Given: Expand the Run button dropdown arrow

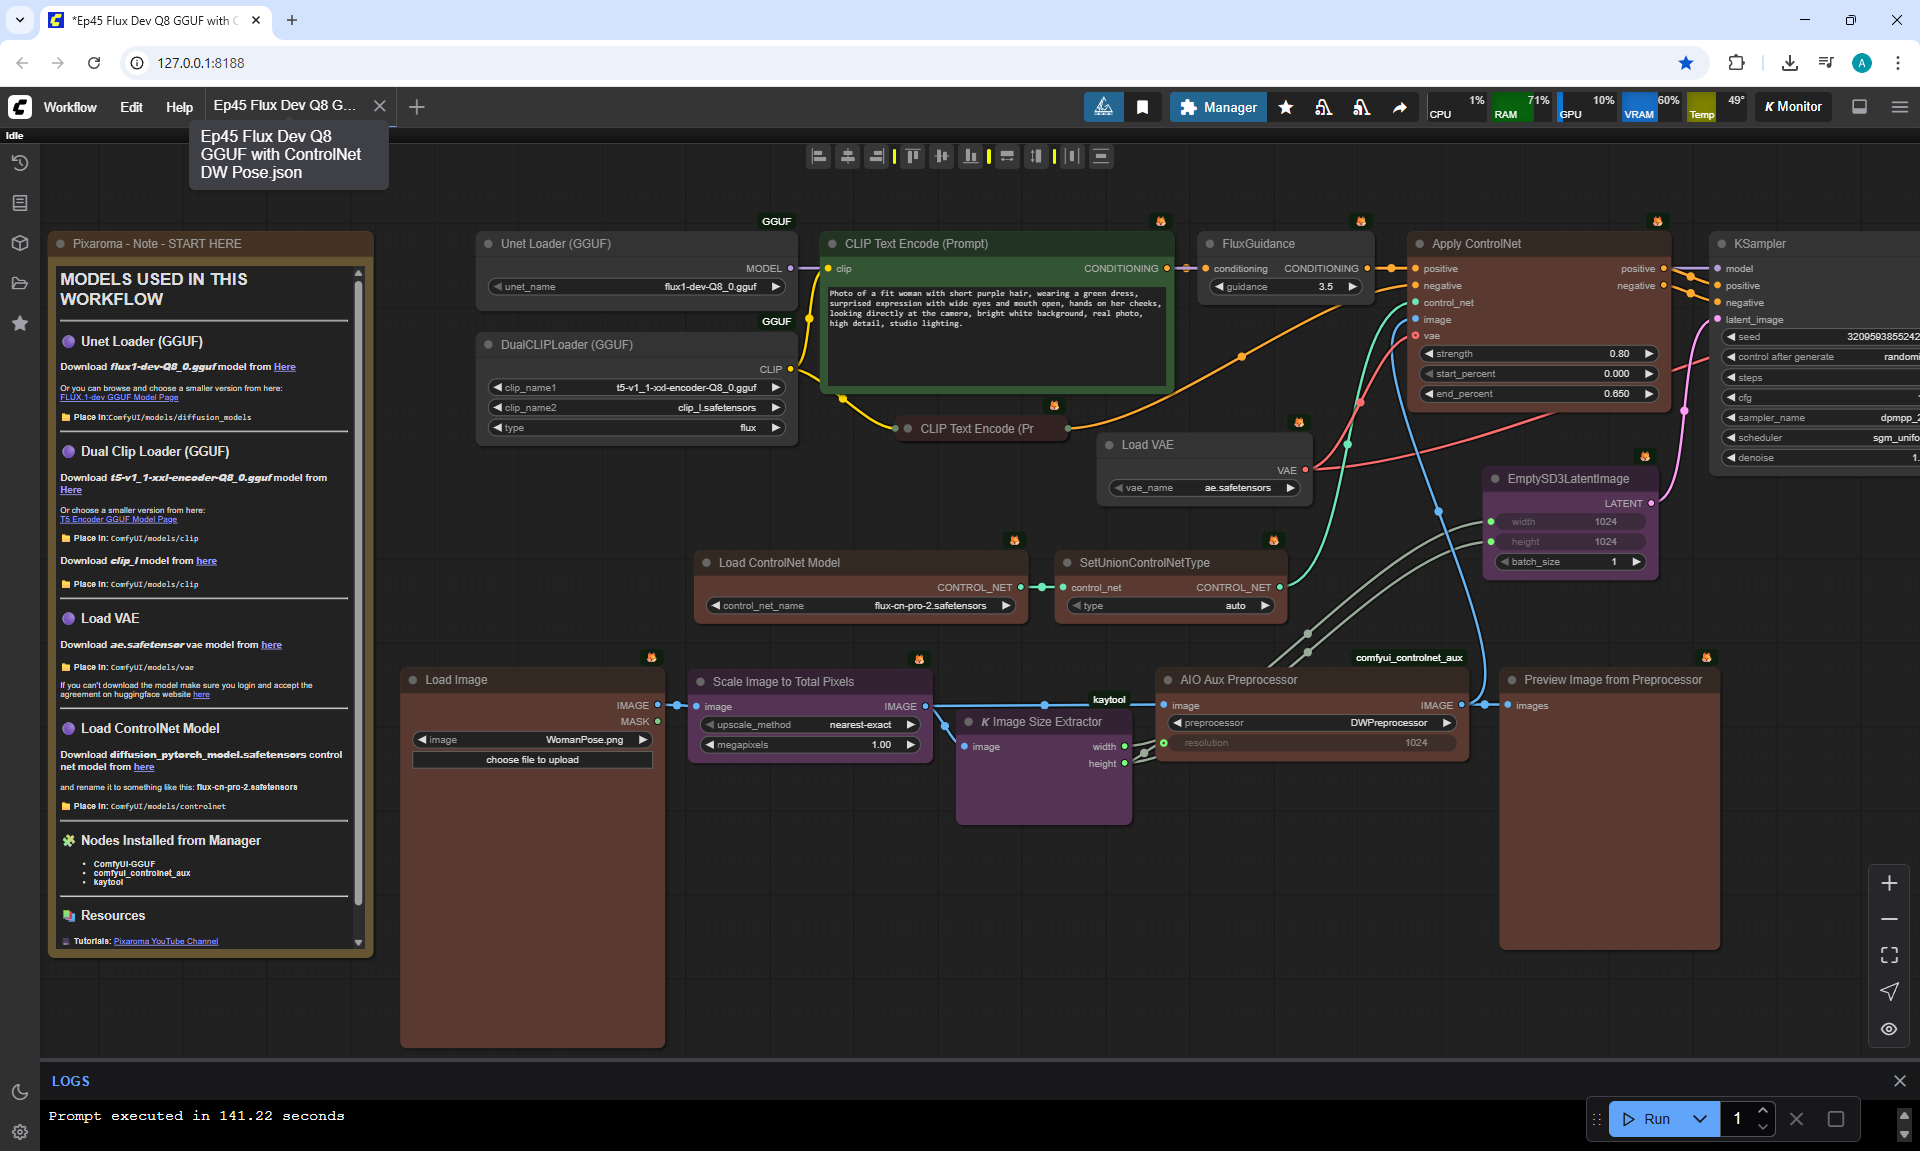Looking at the screenshot, I should (1700, 1119).
